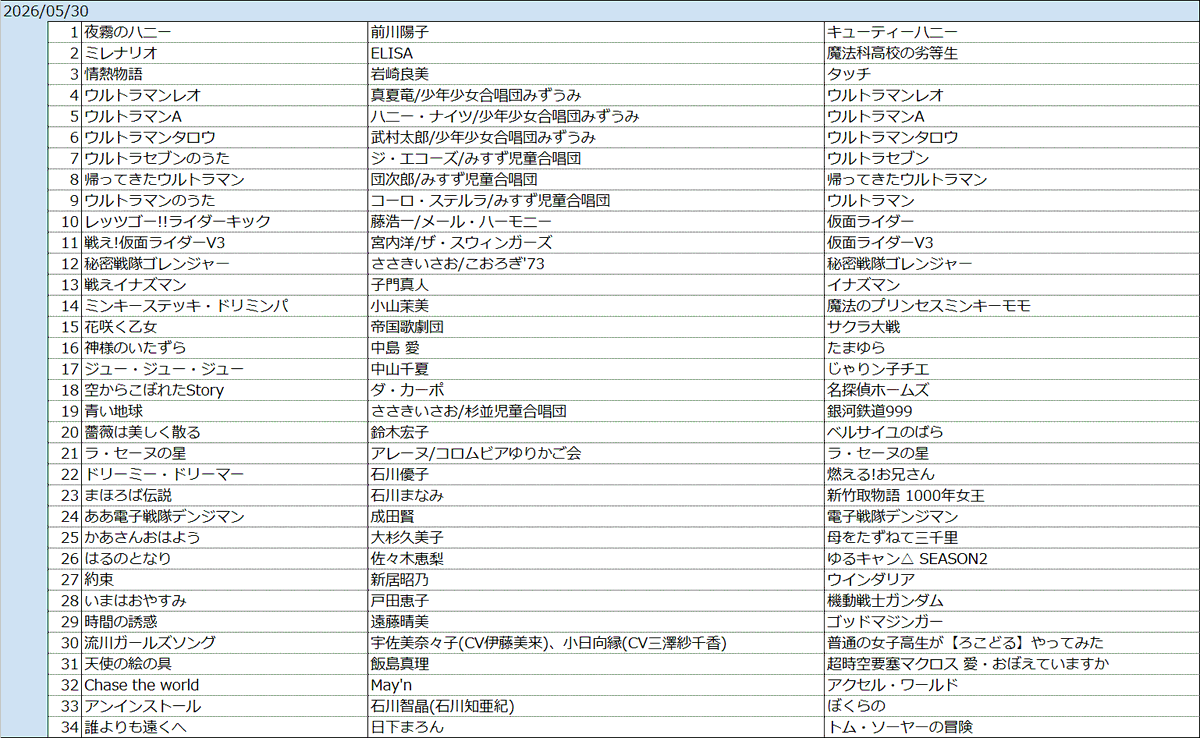The image size is (1200, 738).
Task: Select song まほろば伝説
Action: pyautogui.click(x=128, y=494)
